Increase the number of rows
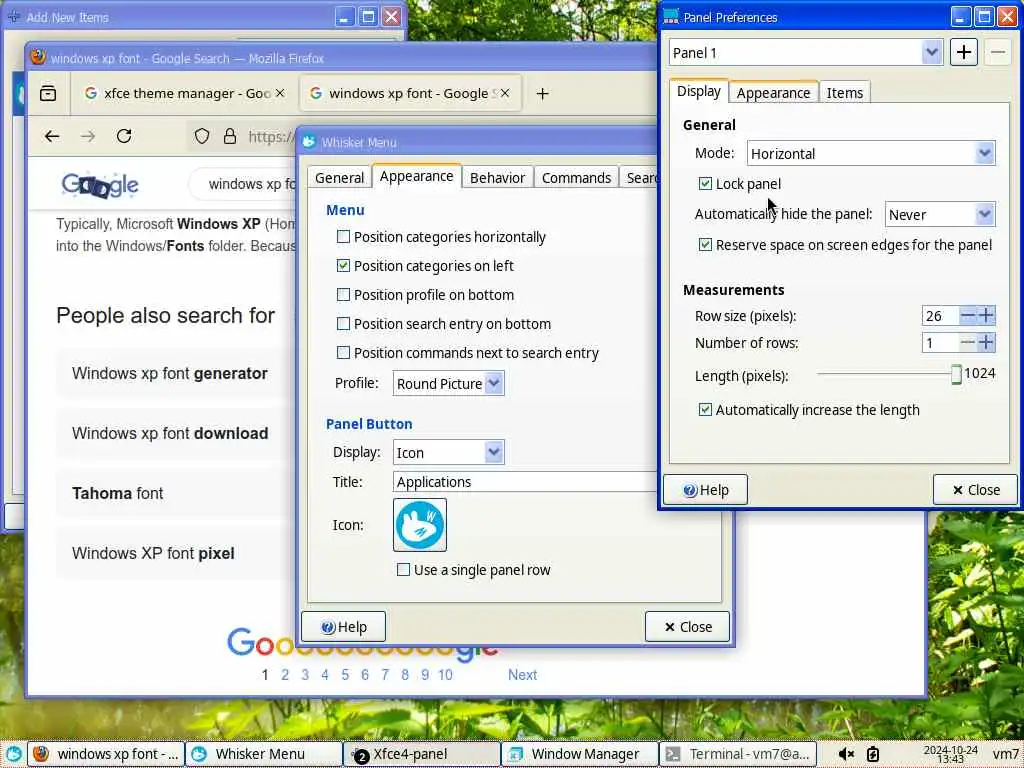Screen dimensions: 1024x768 (x=986, y=343)
